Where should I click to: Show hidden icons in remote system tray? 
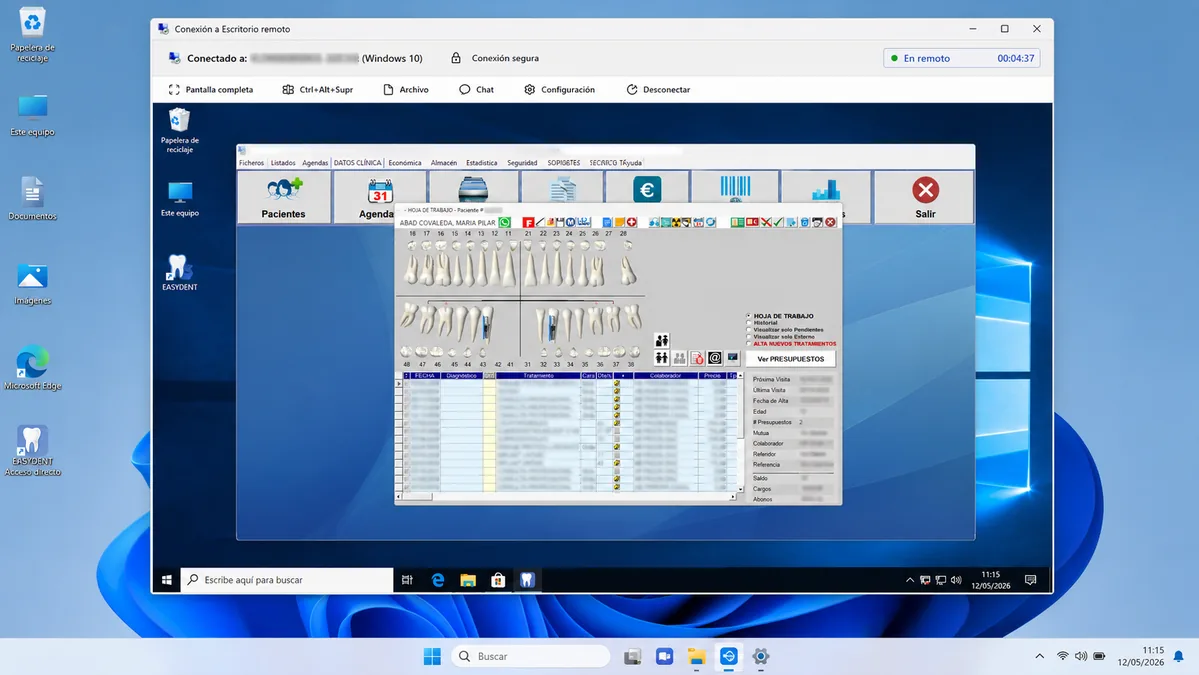click(910, 580)
